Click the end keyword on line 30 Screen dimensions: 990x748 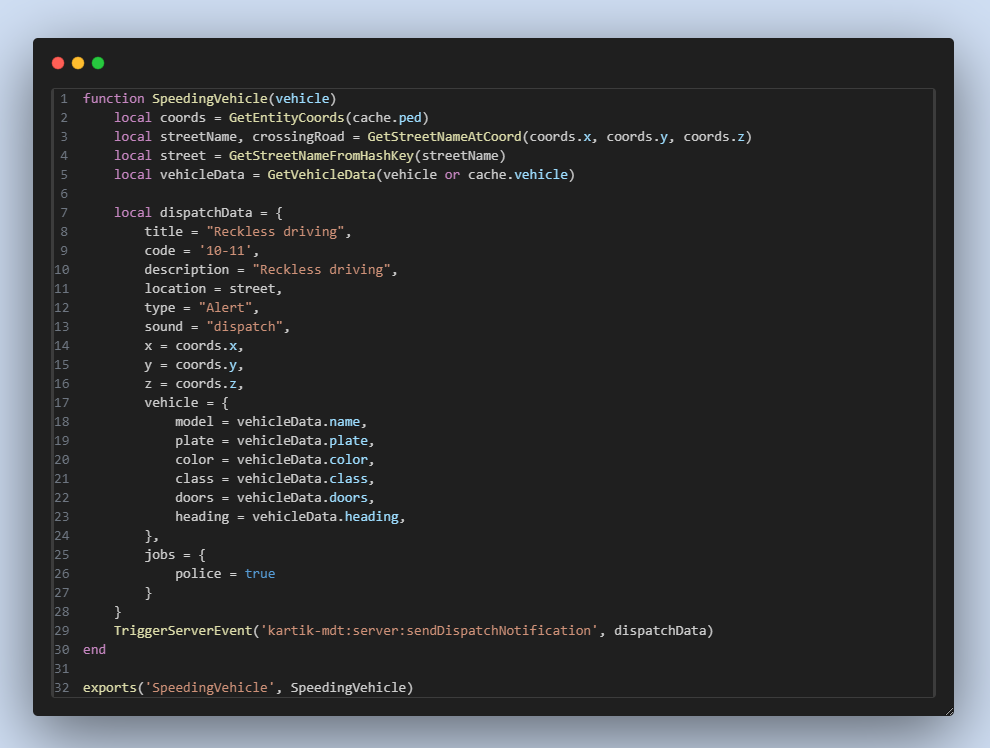click(x=94, y=649)
